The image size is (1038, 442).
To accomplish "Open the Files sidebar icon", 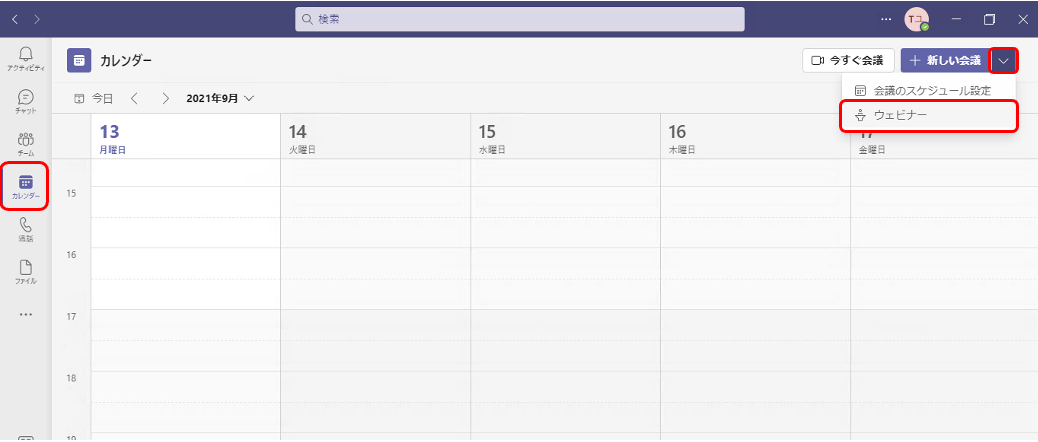I will [x=26, y=272].
